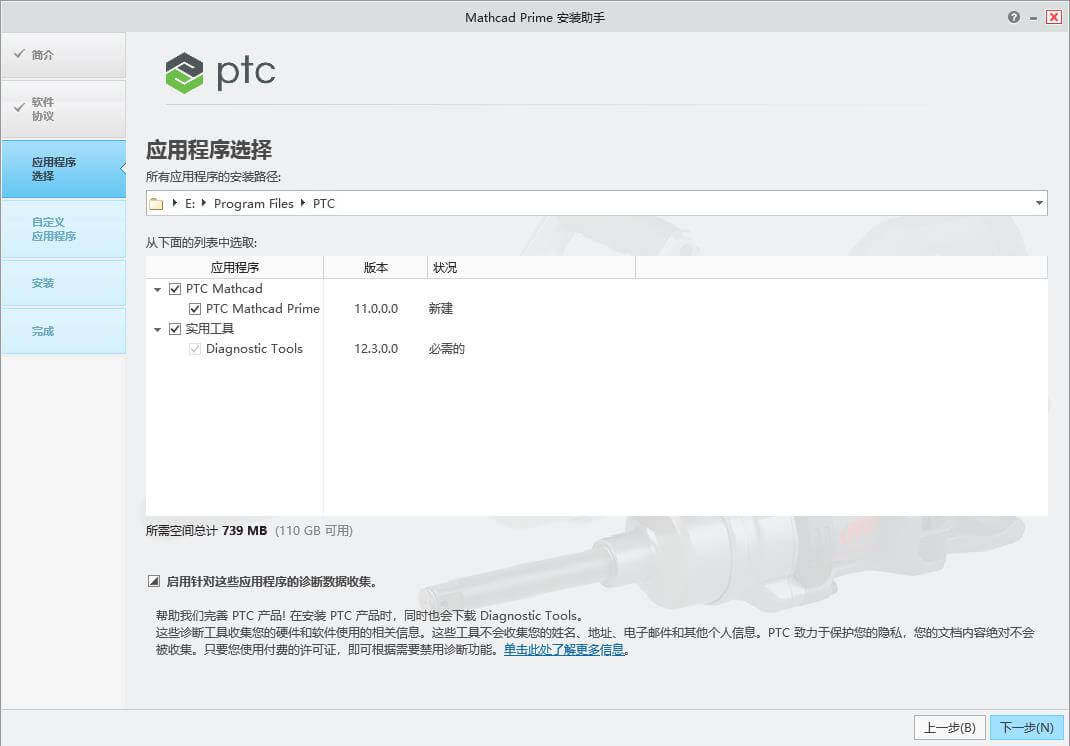Select the 应用程序选择 step

[63, 169]
